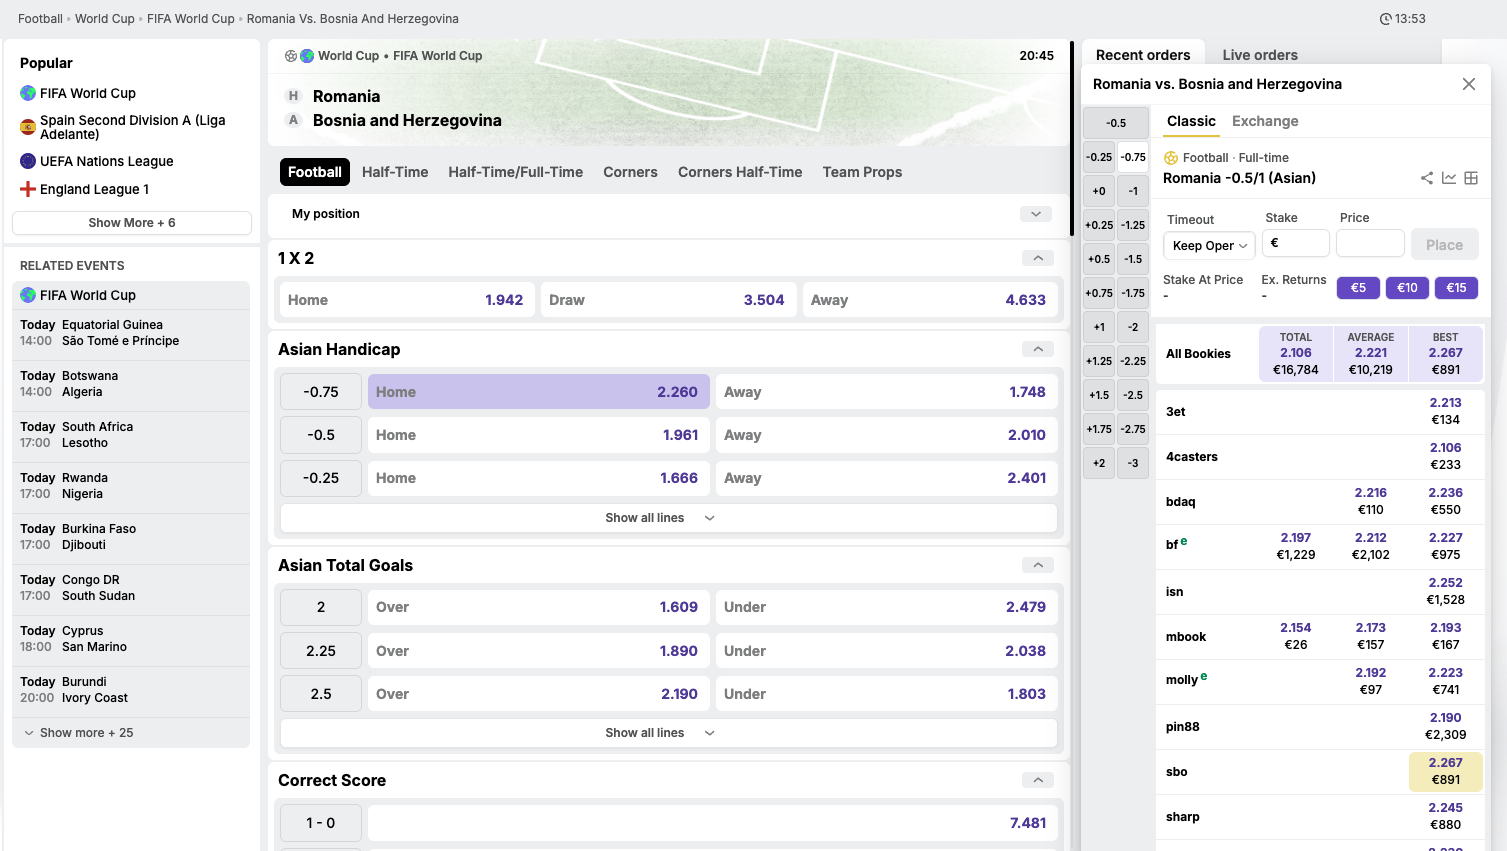Open the price history chart icon
The width and height of the screenshot is (1507, 851).
pos(1449,177)
